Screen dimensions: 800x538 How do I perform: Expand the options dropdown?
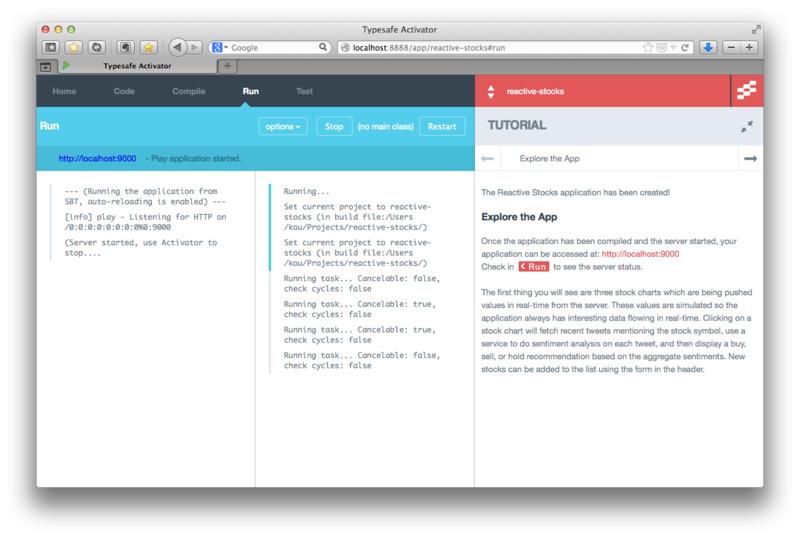(283, 127)
